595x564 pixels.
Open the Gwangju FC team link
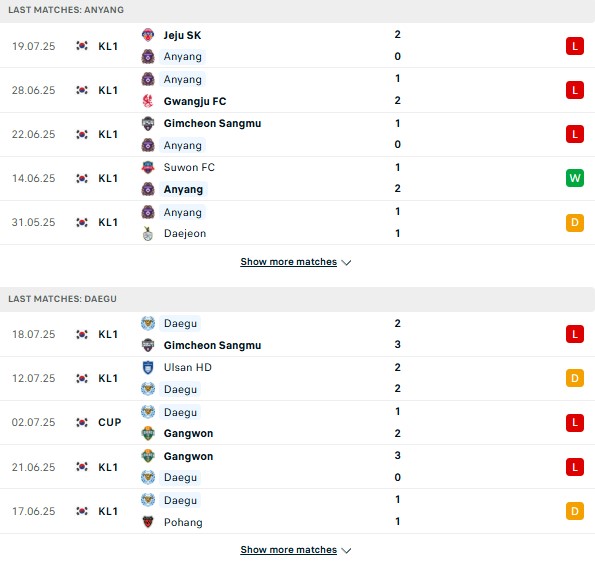195,101
